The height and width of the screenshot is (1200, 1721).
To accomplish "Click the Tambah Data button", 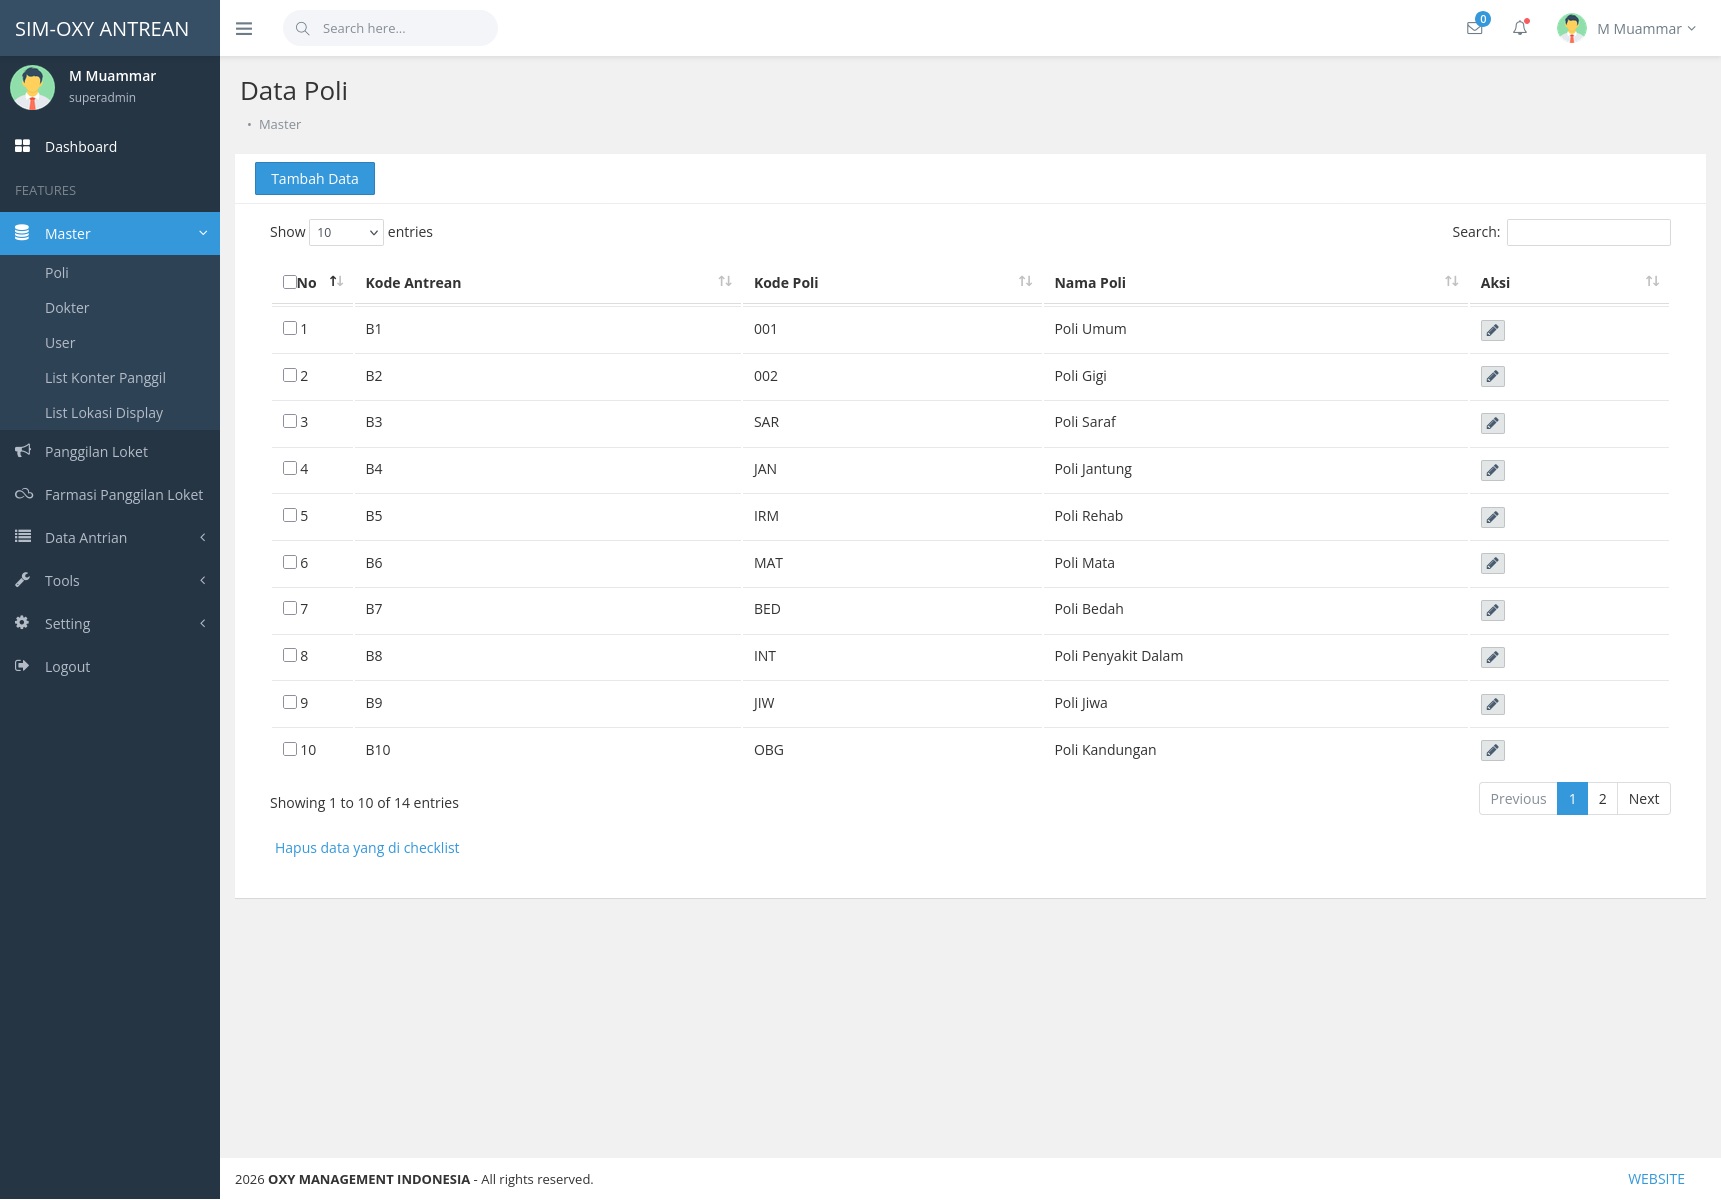I will 315,179.
